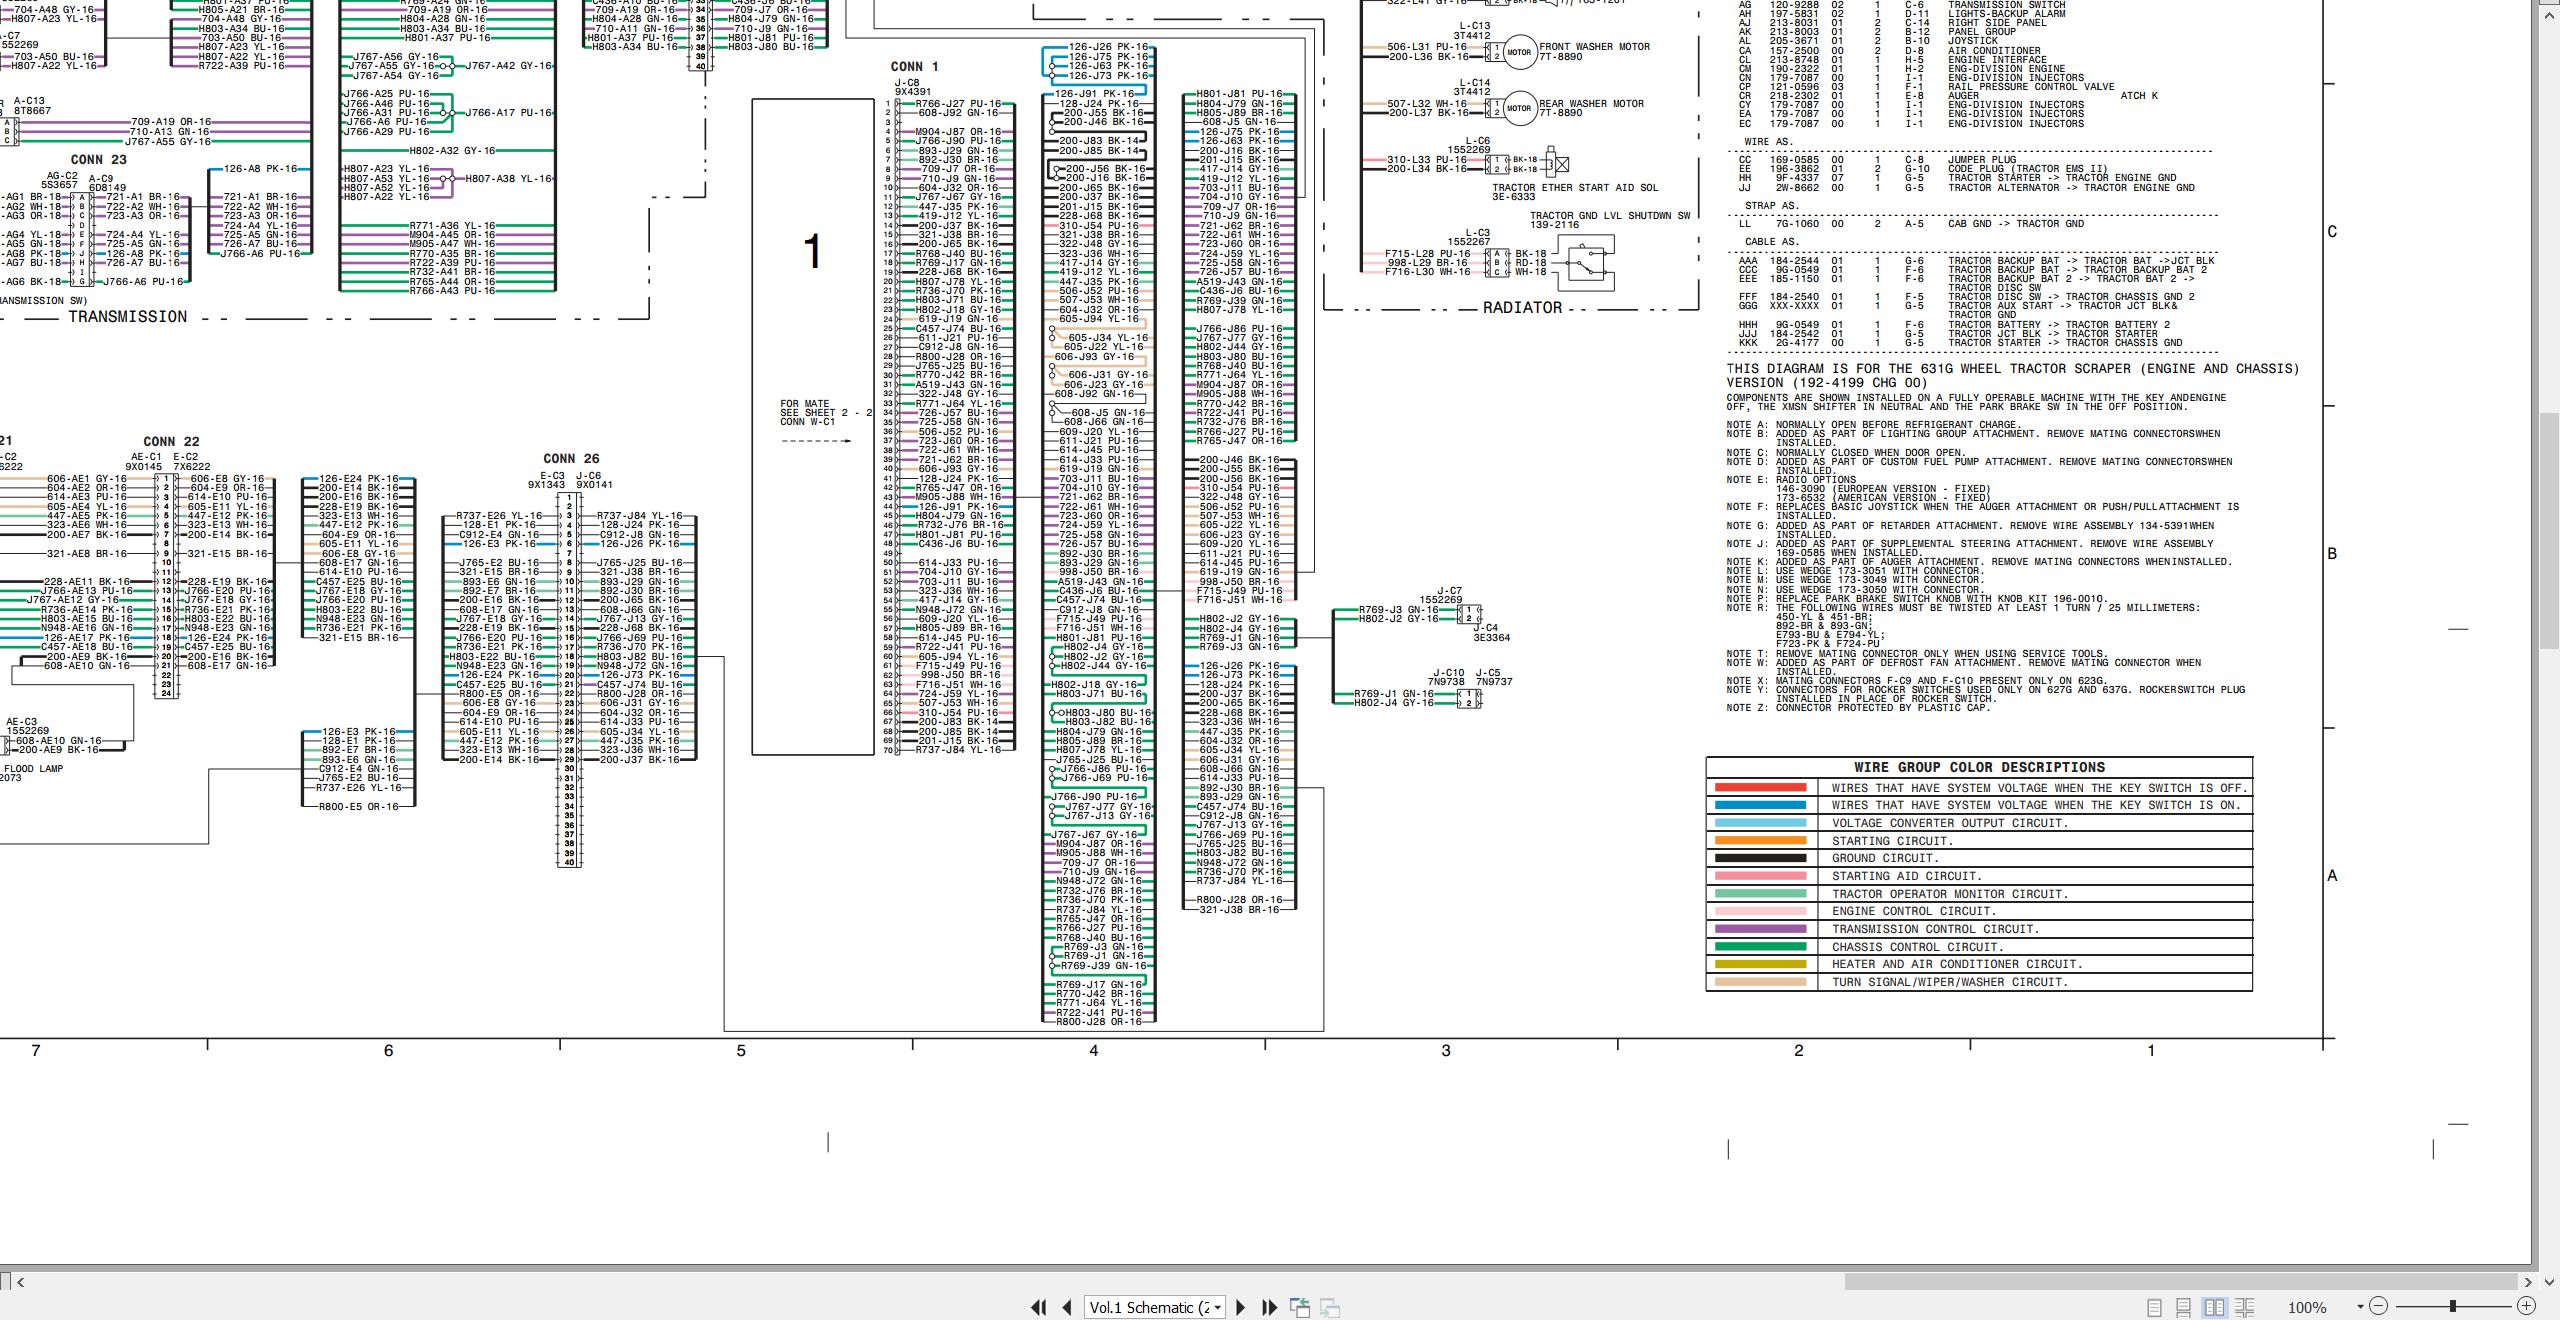2560x1320 pixels.
Task: Click the front washer MOTOR symbol
Action: point(1519,52)
